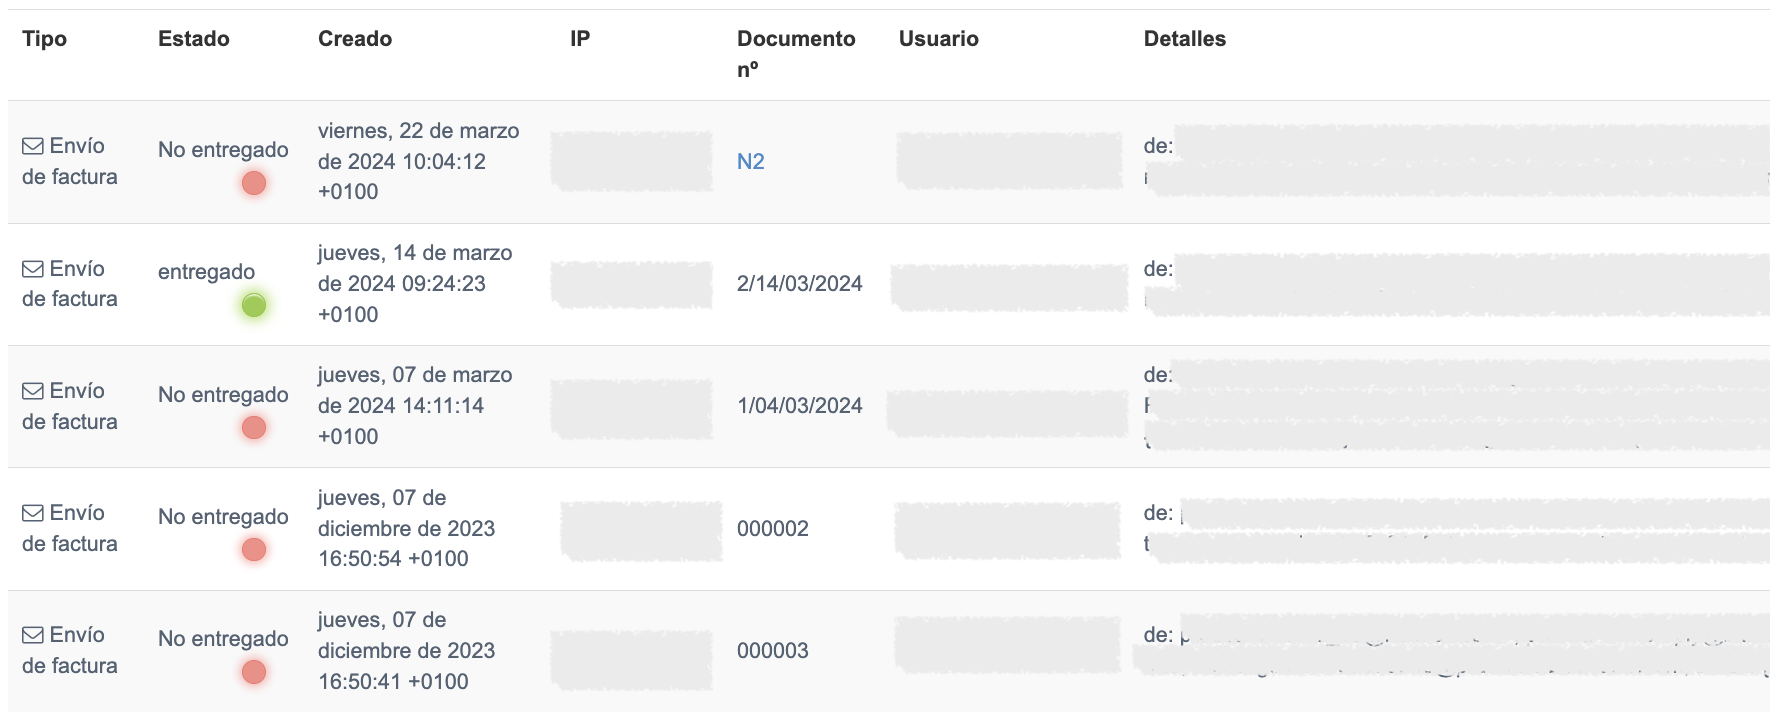Click red status dot for document 000003
Image resolution: width=1770 pixels, height=716 pixels.
[x=254, y=672]
